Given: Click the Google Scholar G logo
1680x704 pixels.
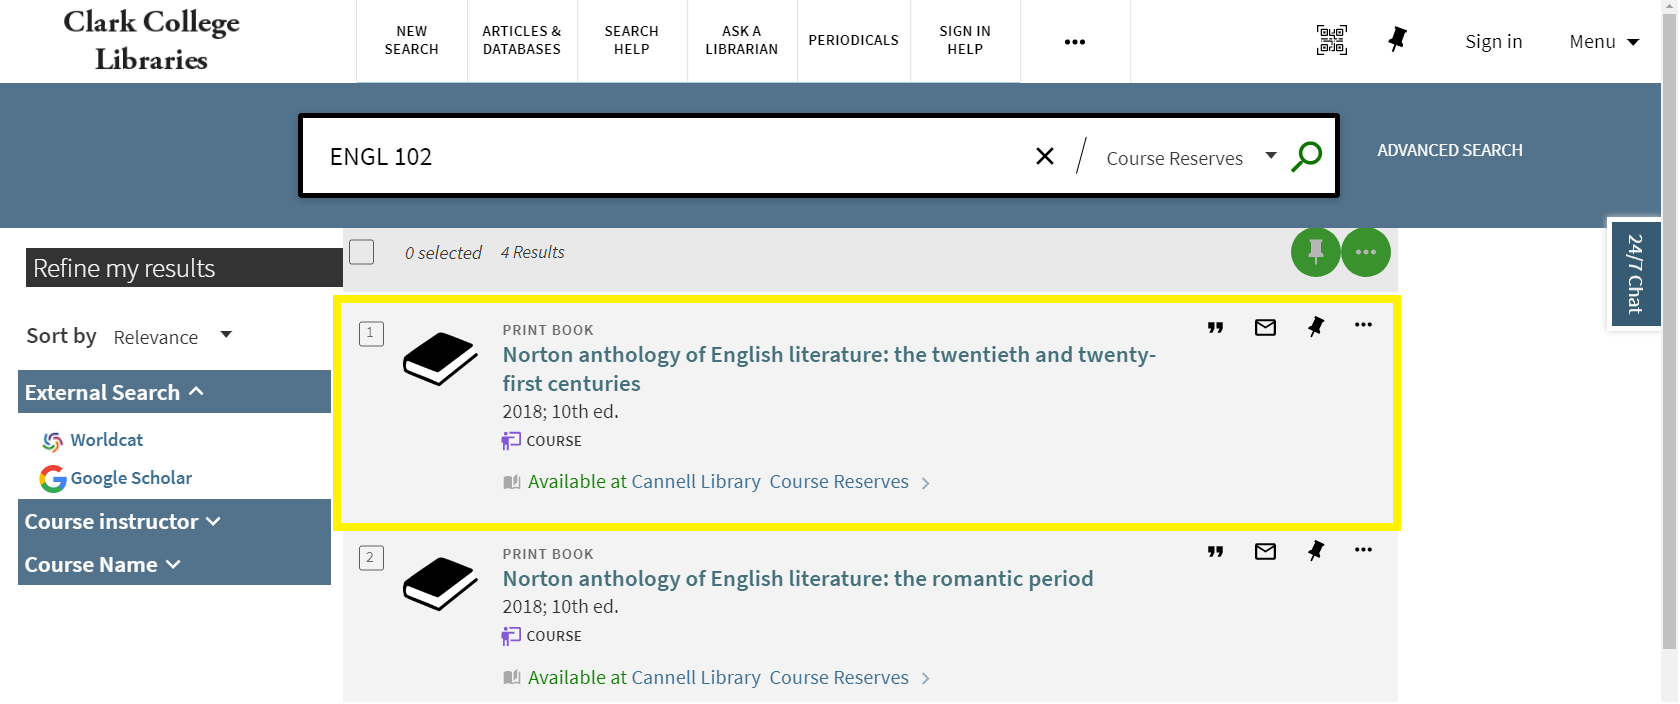Looking at the screenshot, I should coord(53,479).
